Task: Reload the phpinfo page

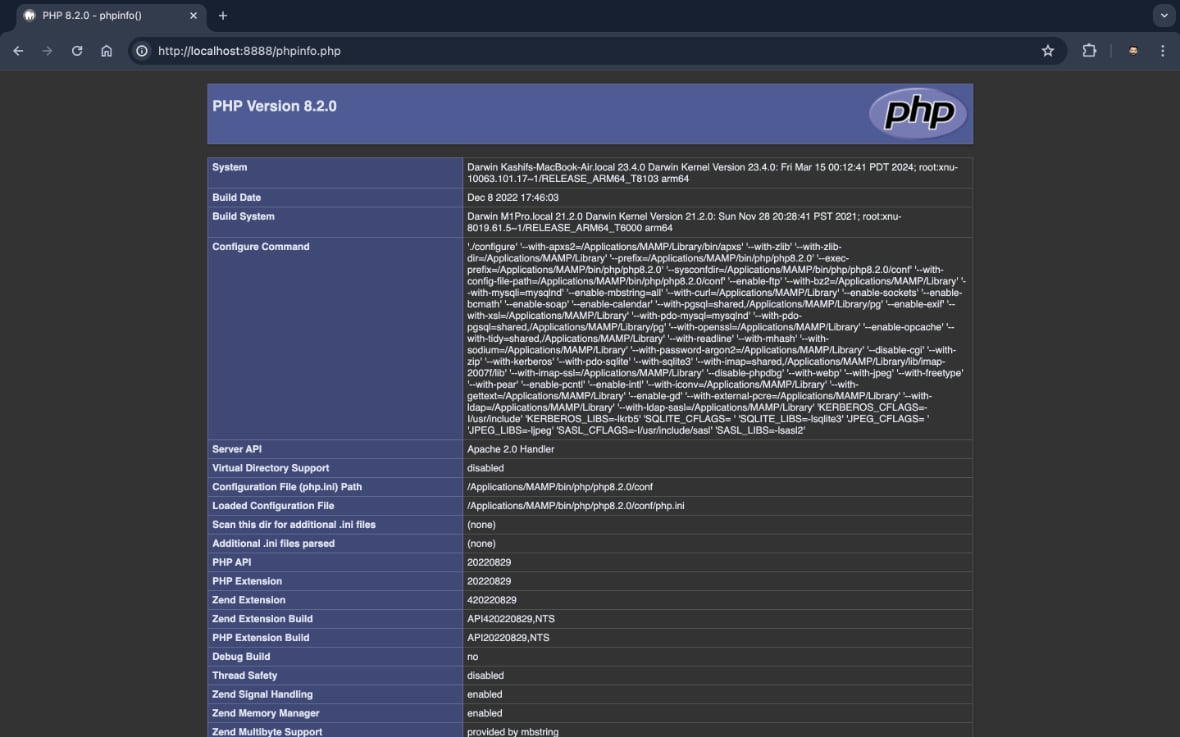Action: tap(77, 51)
